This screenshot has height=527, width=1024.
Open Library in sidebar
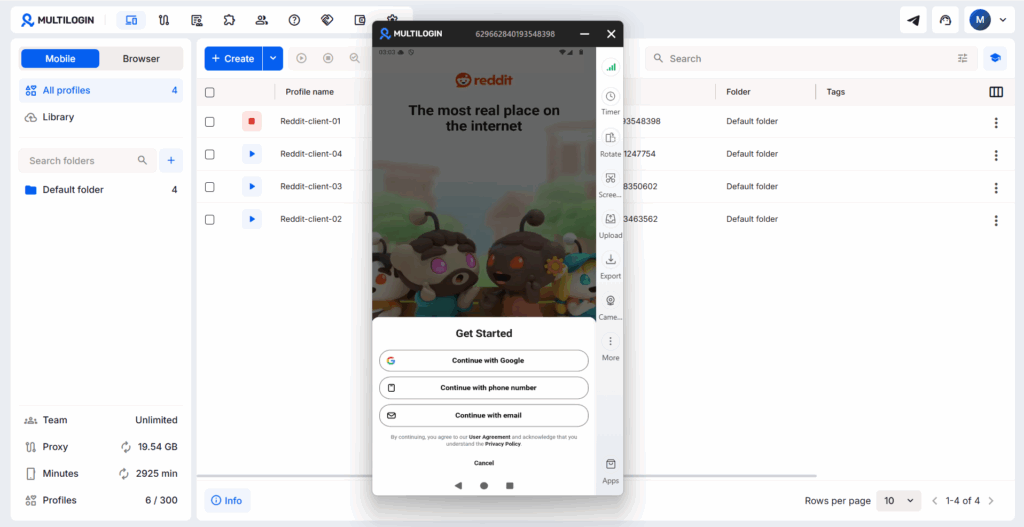point(101,117)
